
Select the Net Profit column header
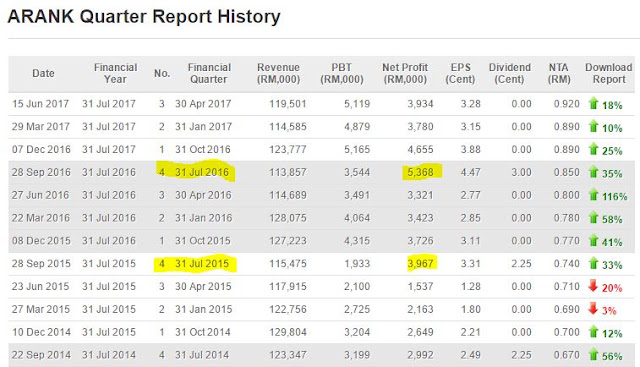click(405, 73)
